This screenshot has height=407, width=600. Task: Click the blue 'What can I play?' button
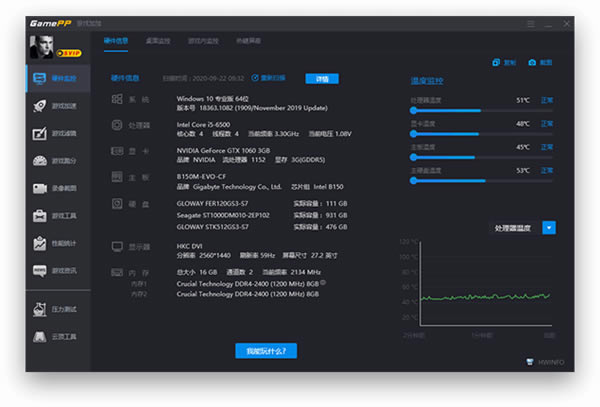pos(266,351)
